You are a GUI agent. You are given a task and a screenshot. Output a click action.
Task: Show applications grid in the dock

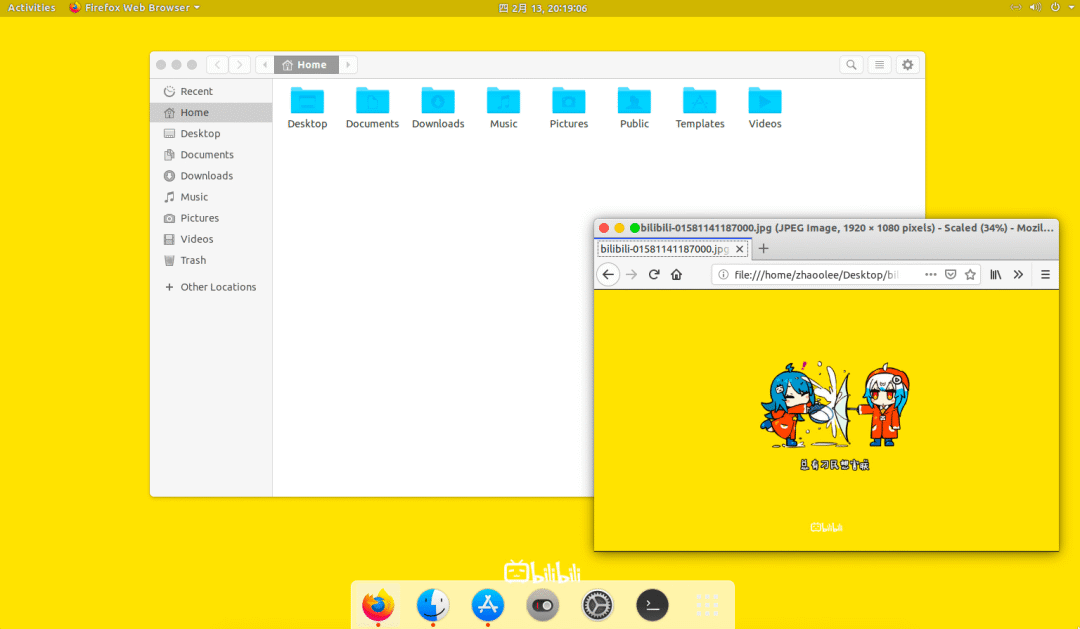(x=707, y=606)
